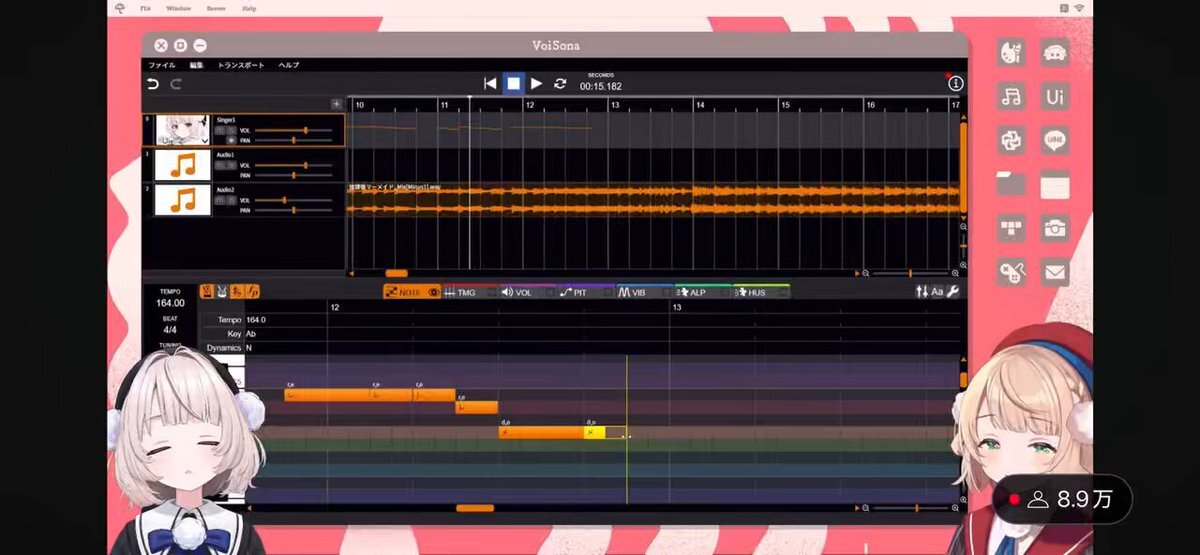Open the Discord desktop icon
Image resolution: width=1200 pixels, height=555 pixels.
(x=1055, y=53)
